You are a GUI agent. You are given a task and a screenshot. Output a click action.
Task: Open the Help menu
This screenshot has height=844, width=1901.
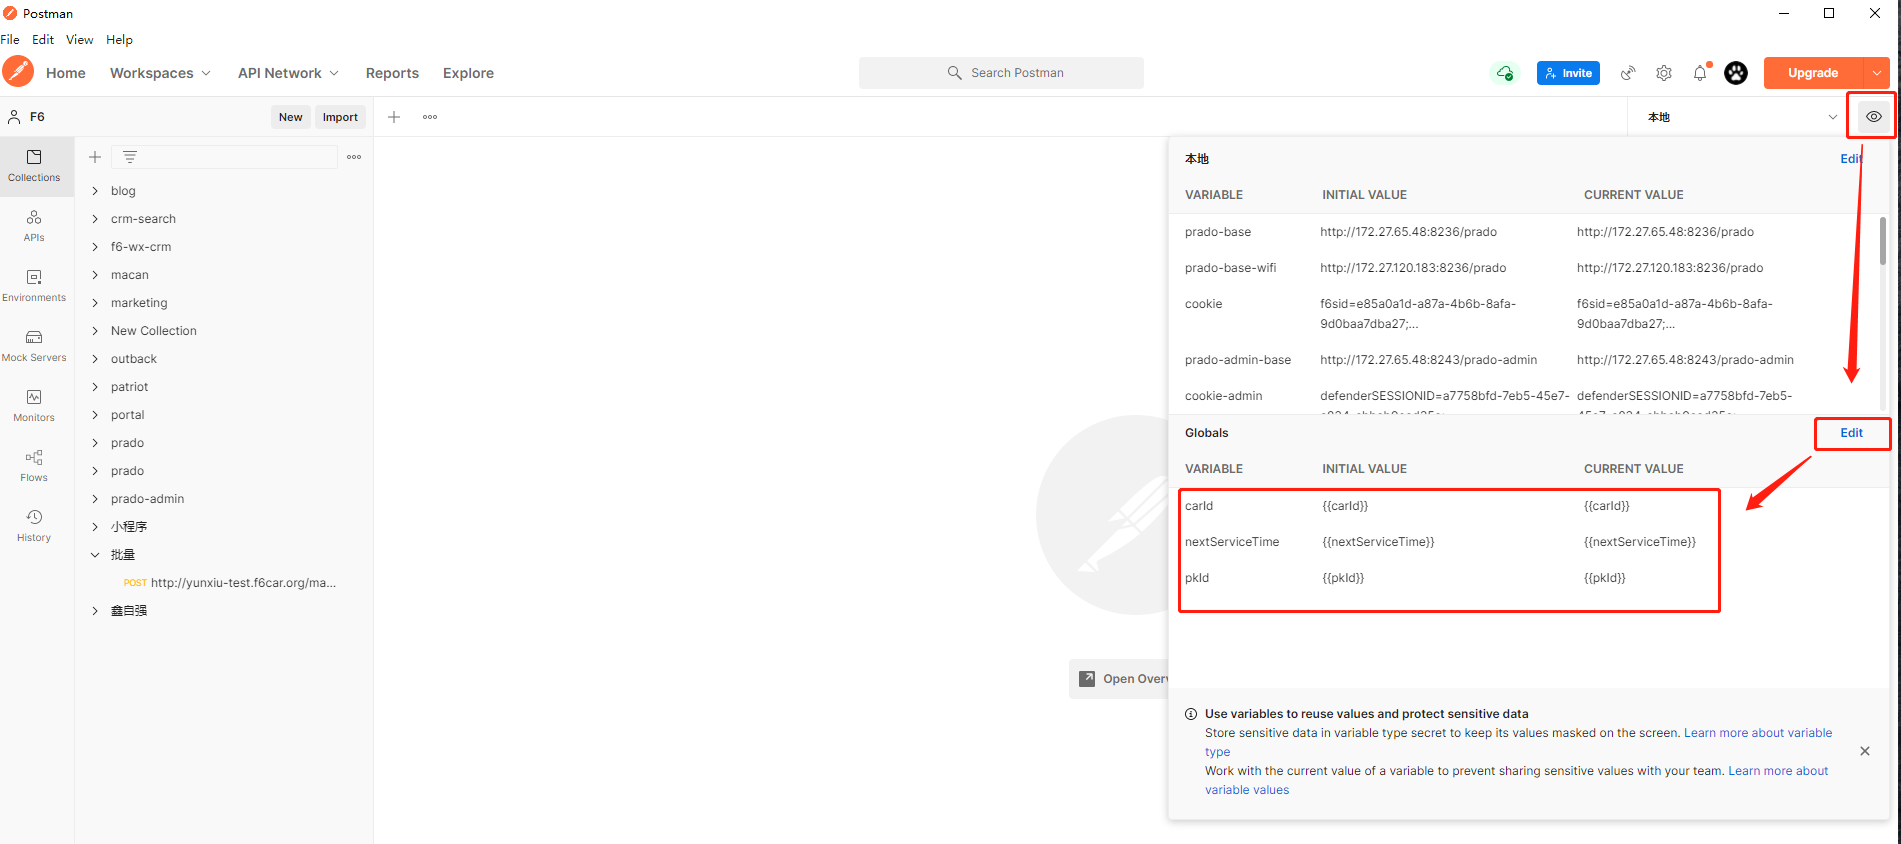(x=119, y=40)
